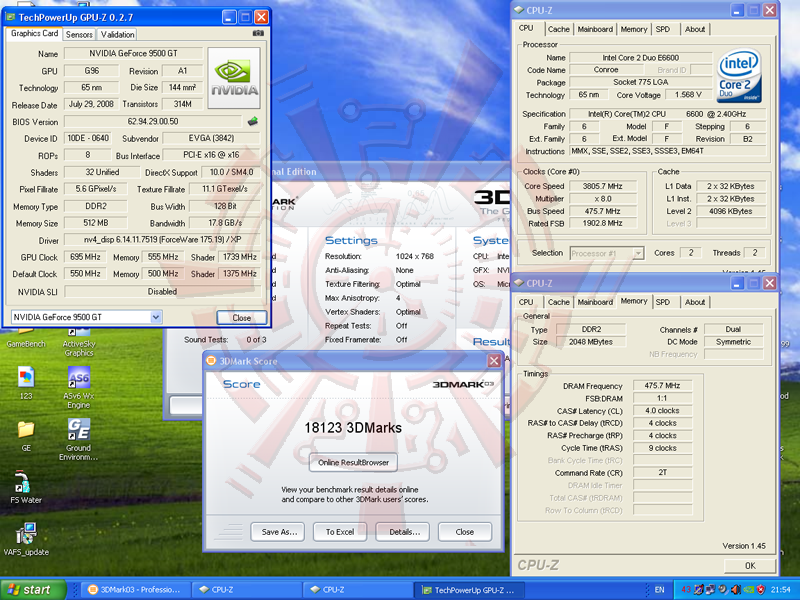
Task: Open the About tab in the upper CPU-Z window
Action: 695,29
